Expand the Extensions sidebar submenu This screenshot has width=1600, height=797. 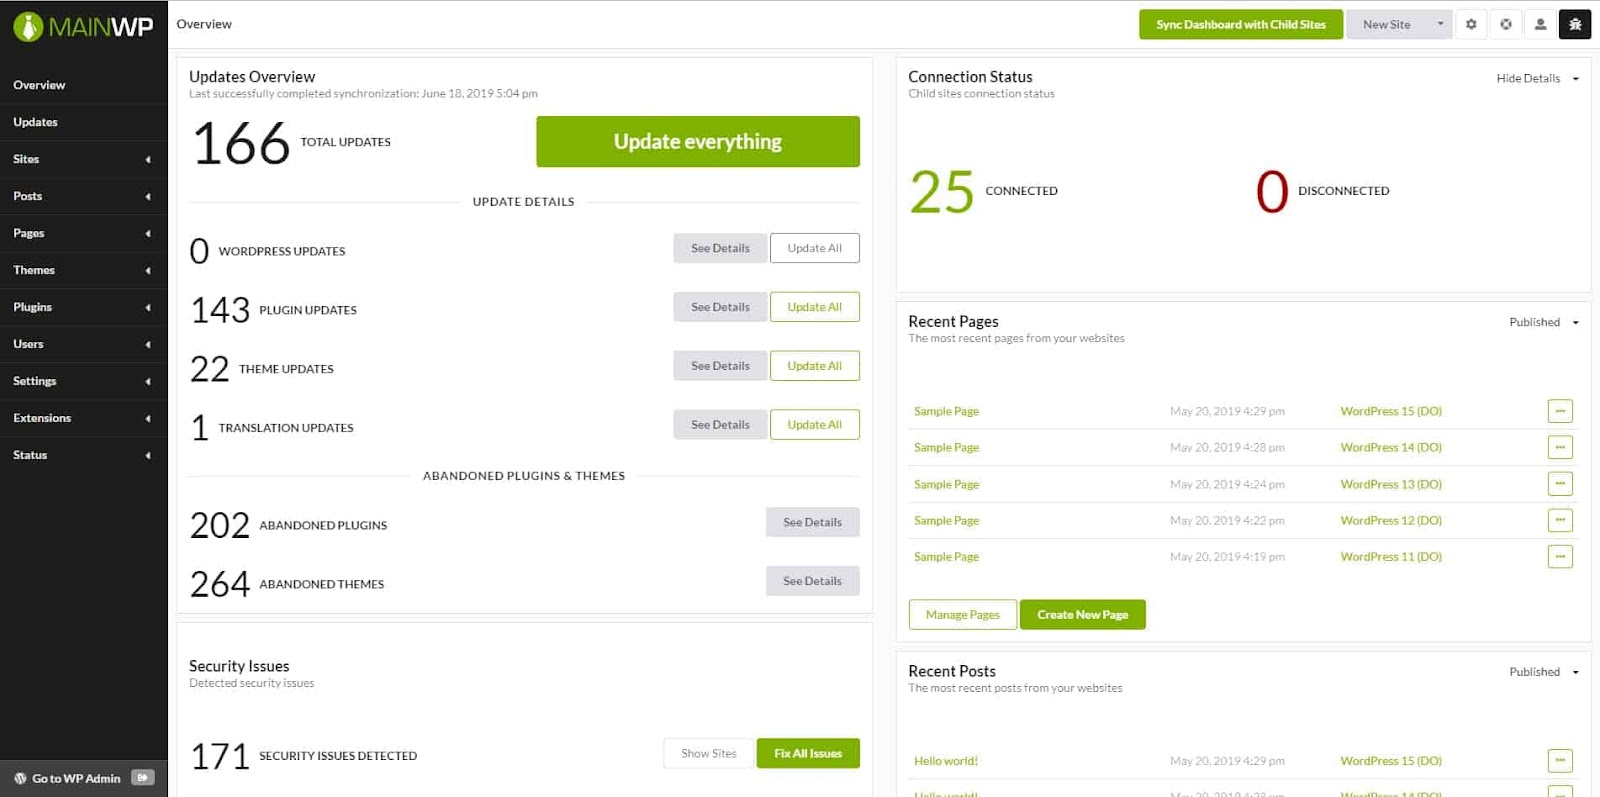point(148,418)
